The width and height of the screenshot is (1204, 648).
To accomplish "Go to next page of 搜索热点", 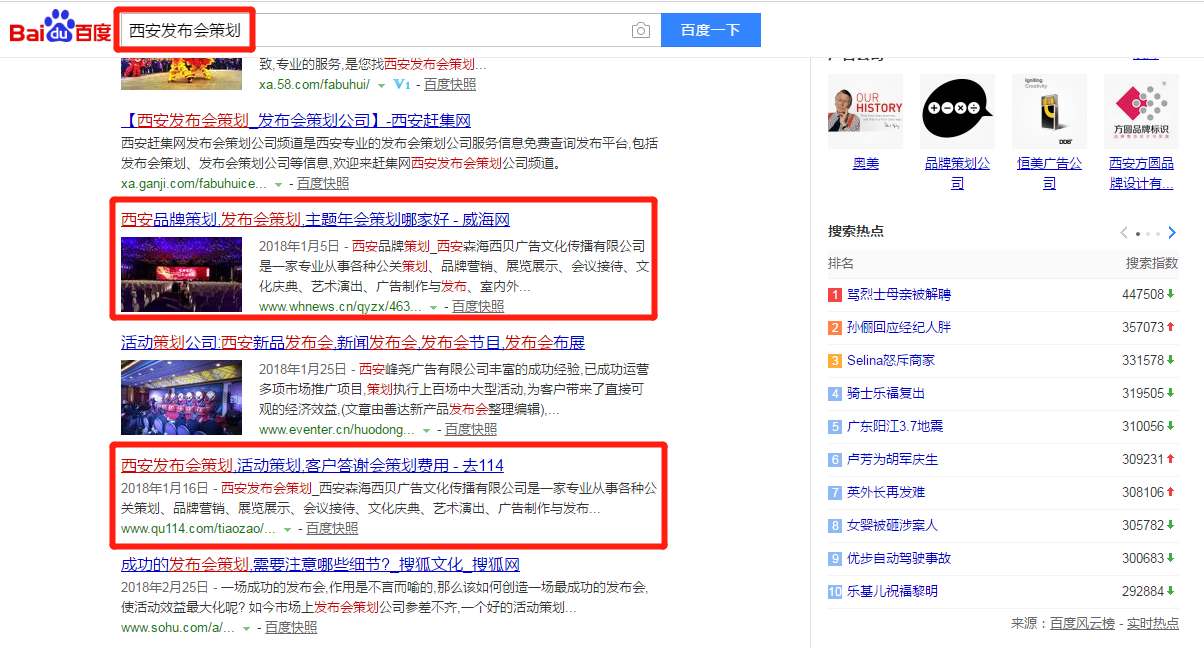I will pos(1172,233).
